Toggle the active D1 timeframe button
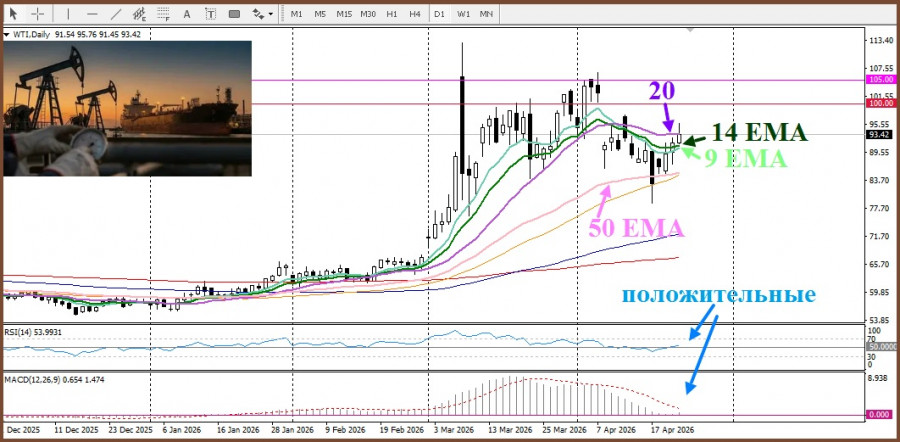900x442 pixels. (x=439, y=14)
